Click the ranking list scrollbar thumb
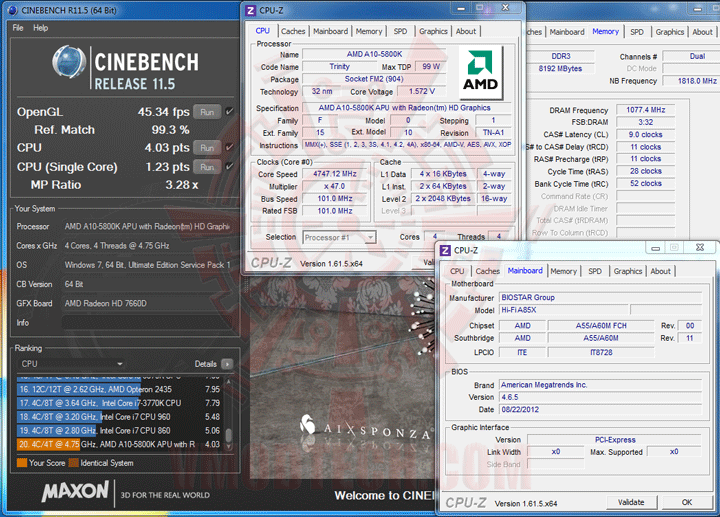Image resolution: width=720 pixels, height=517 pixels. coord(229,434)
